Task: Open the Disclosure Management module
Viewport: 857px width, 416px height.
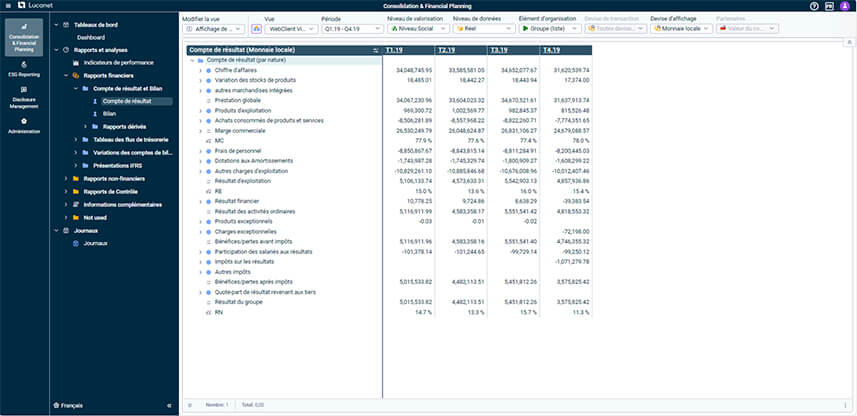Action: (24, 97)
